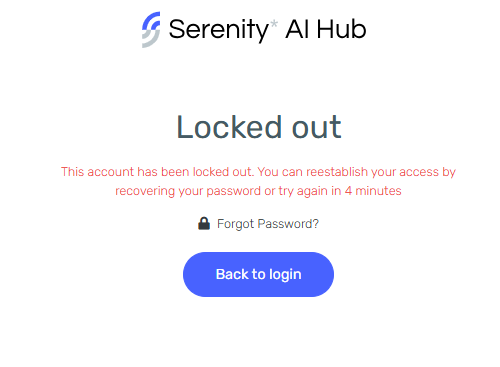
Task: Click the 'recovering your password' phrase
Action: pyautogui.click(x=188, y=191)
